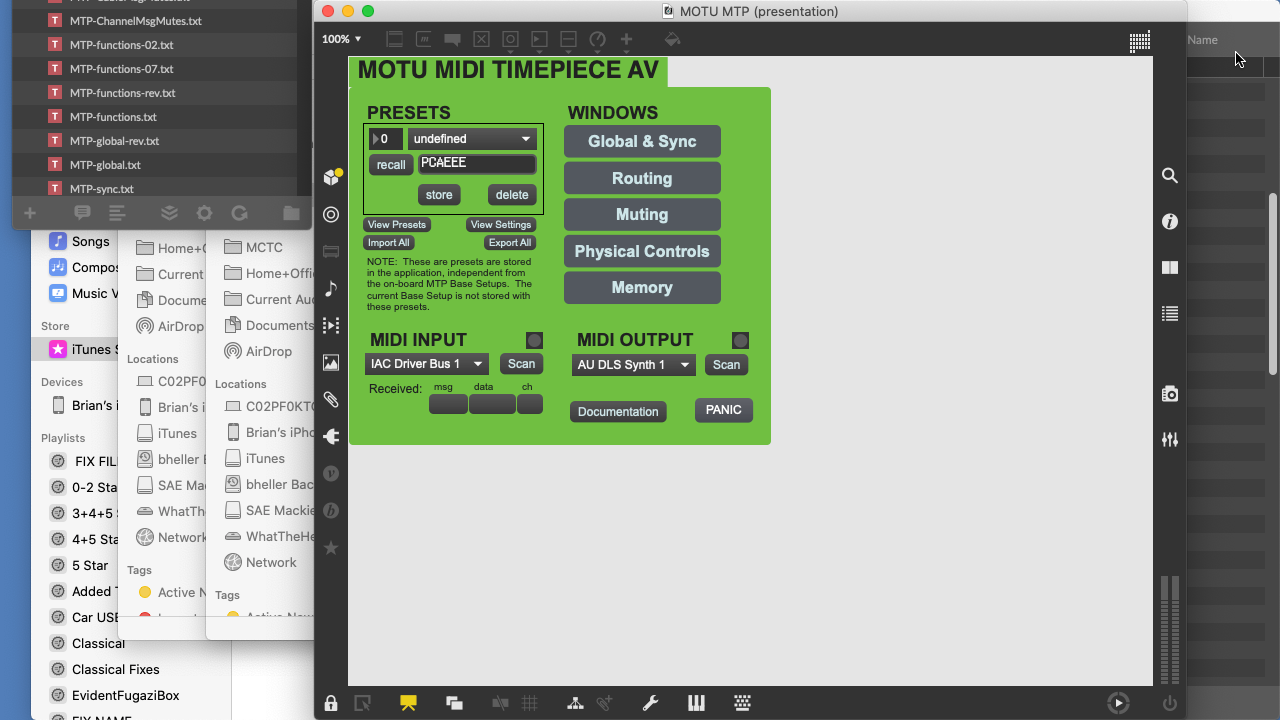Toggle MIDI INPUT enable indicator
The height and width of the screenshot is (720, 1280).
(534, 340)
